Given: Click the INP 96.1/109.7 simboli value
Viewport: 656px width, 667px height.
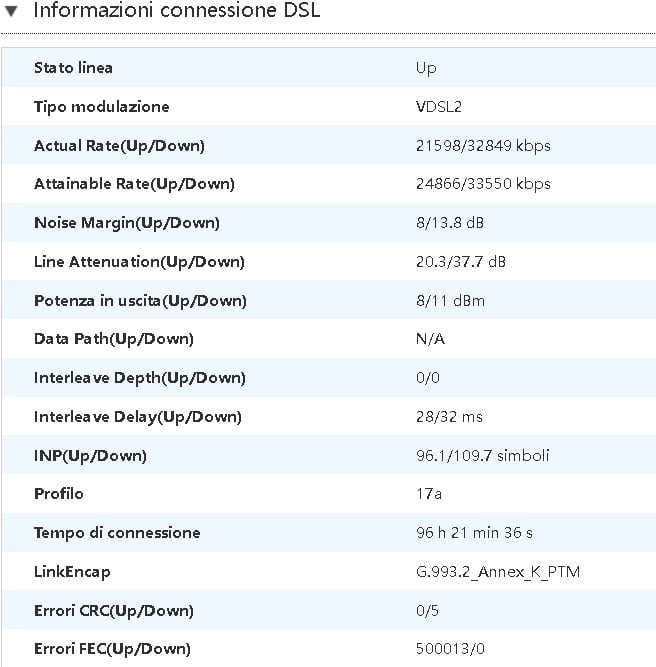Looking at the screenshot, I should [482, 456].
